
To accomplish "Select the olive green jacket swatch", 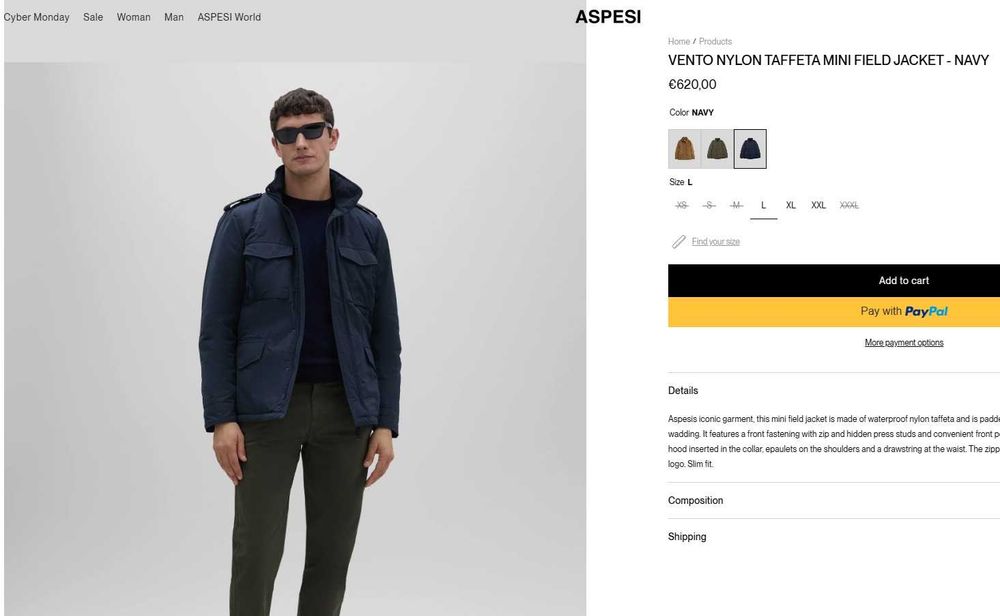I will click(717, 149).
